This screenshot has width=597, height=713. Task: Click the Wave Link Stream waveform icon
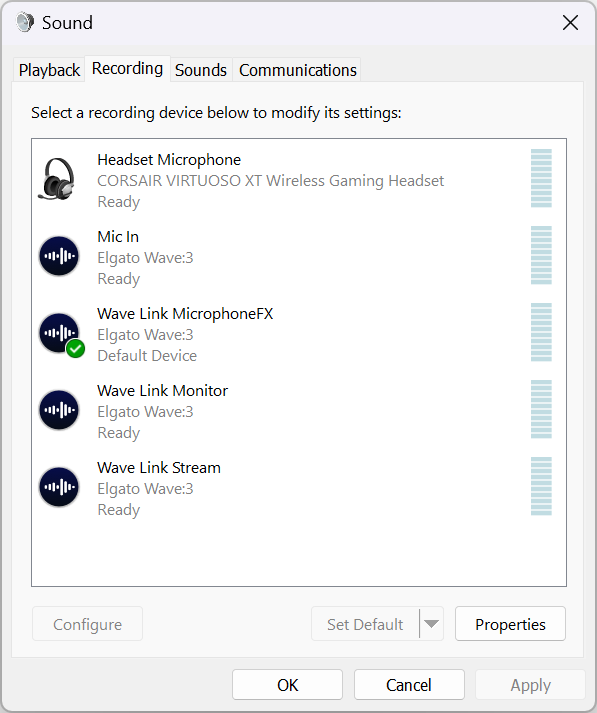tap(59, 487)
